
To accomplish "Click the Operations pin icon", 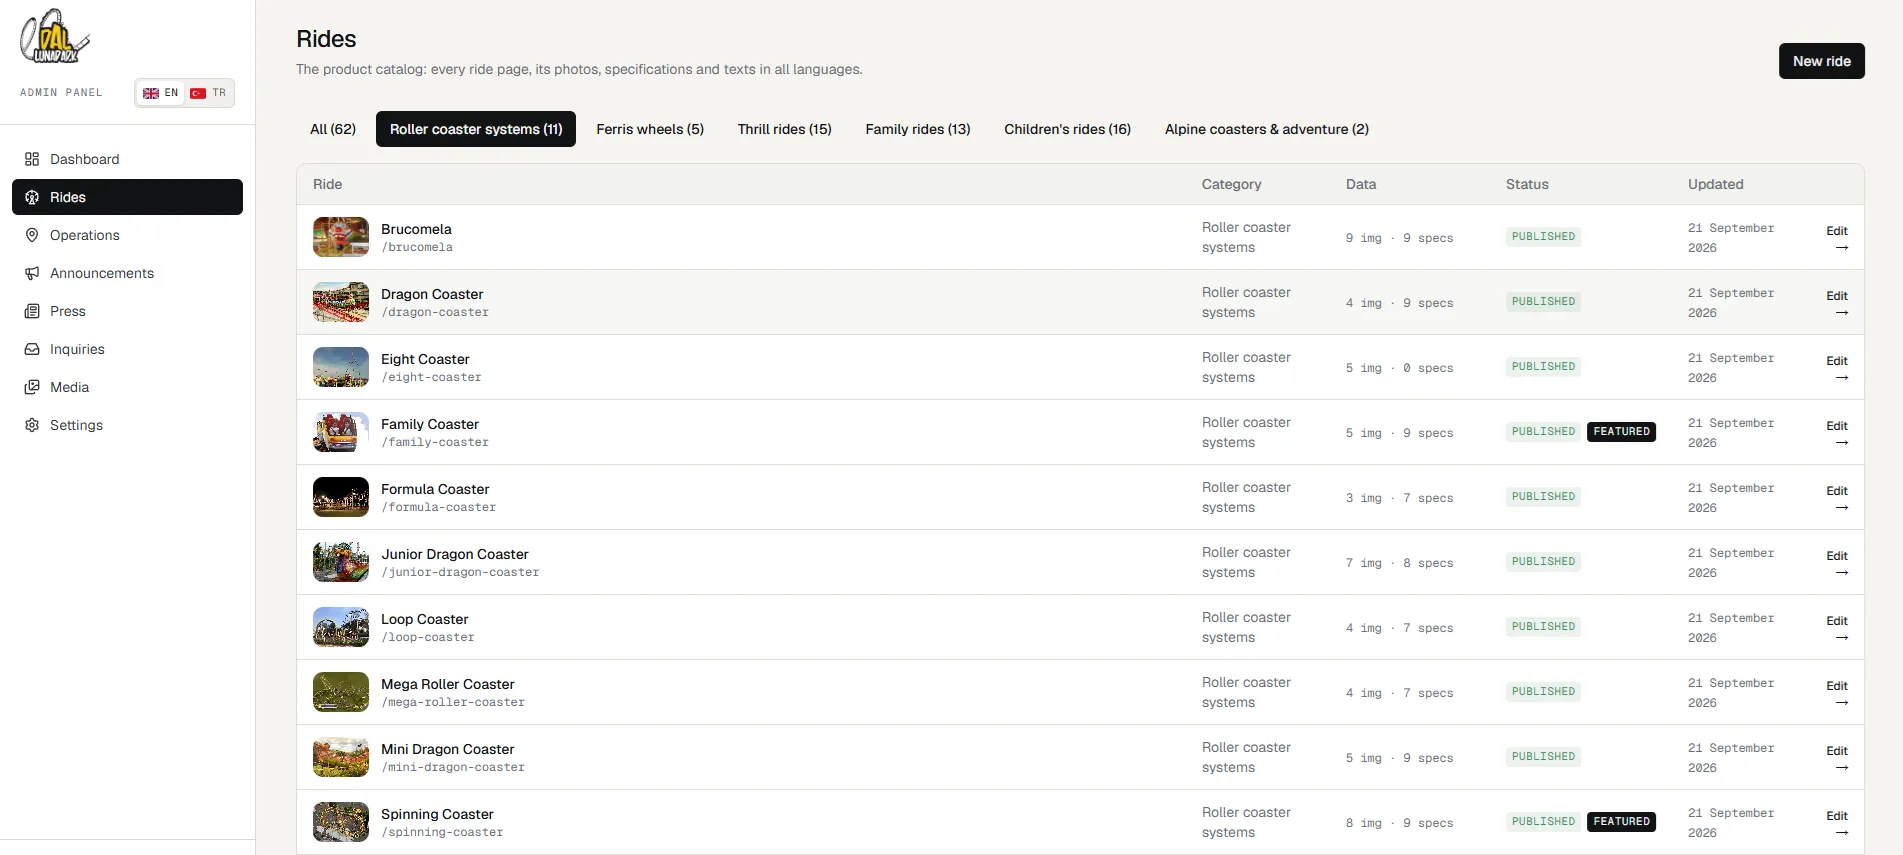I will [32, 235].
